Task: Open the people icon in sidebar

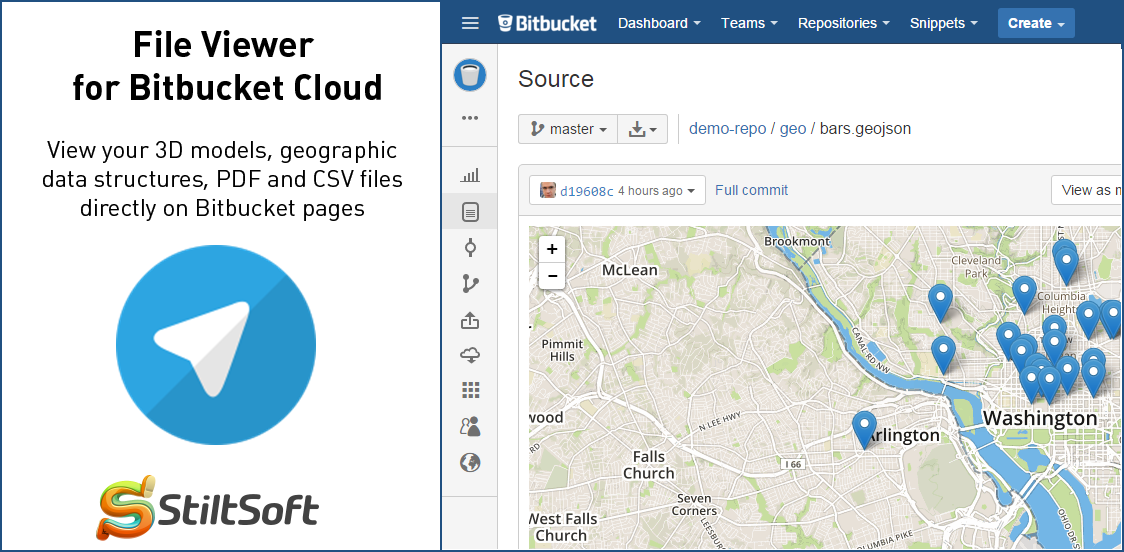Action: (x=470, y=427)
